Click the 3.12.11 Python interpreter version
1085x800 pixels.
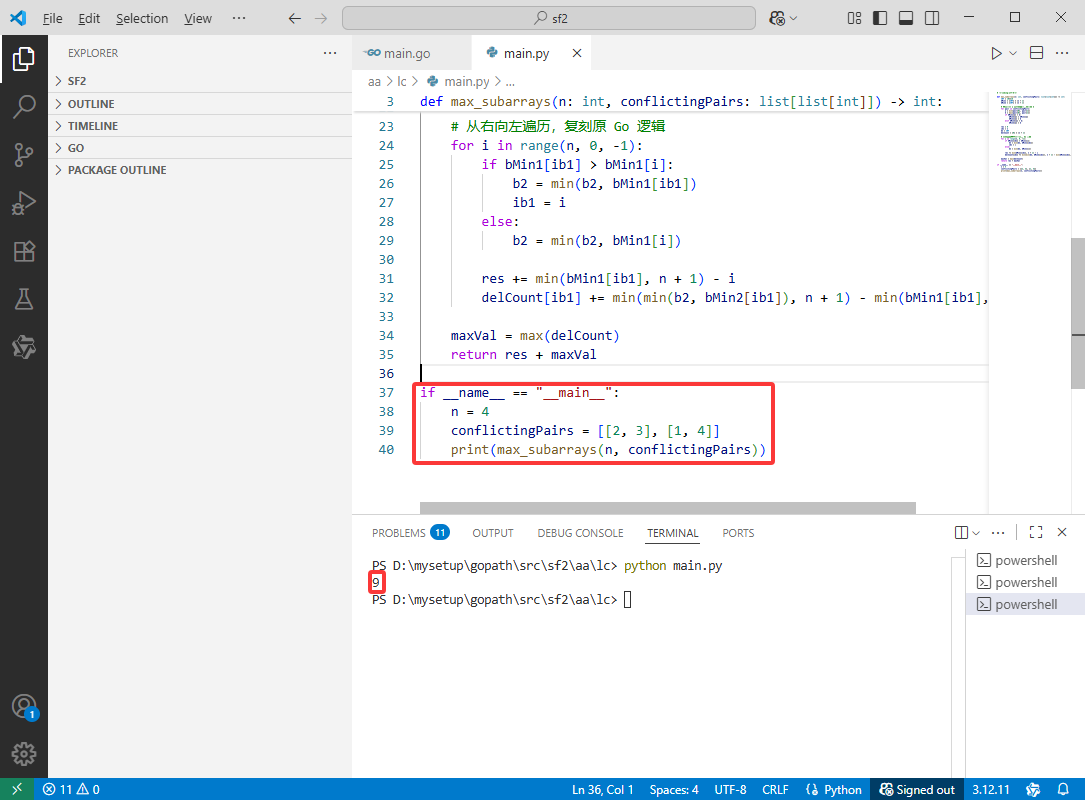[x=990, y=790]
